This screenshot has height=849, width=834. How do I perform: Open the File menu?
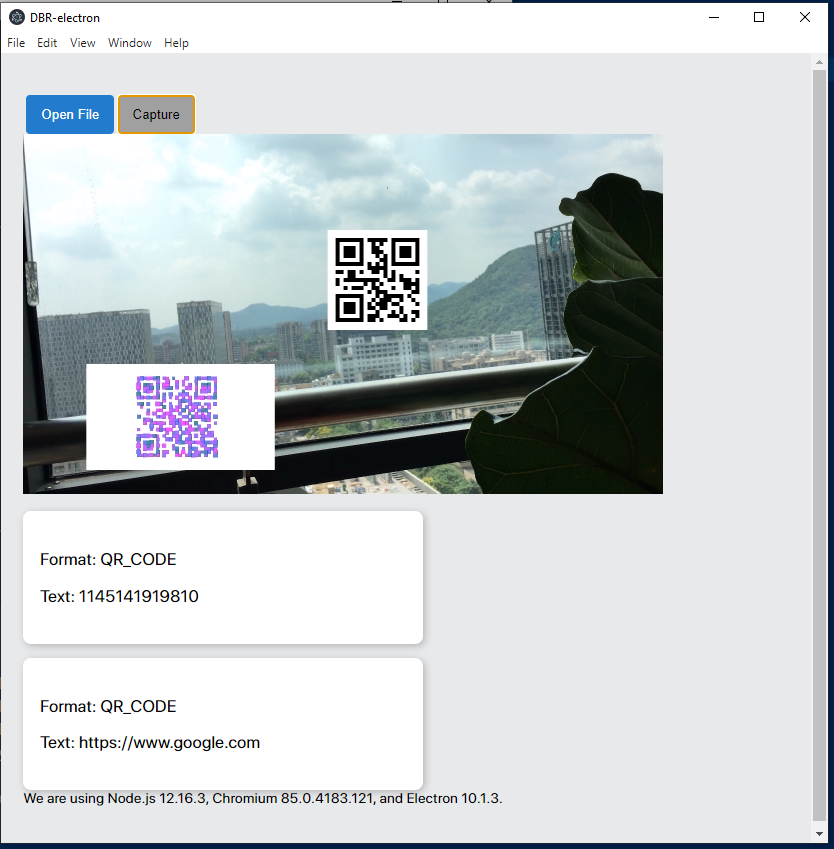pyautogui.click(x=16, y=43)
